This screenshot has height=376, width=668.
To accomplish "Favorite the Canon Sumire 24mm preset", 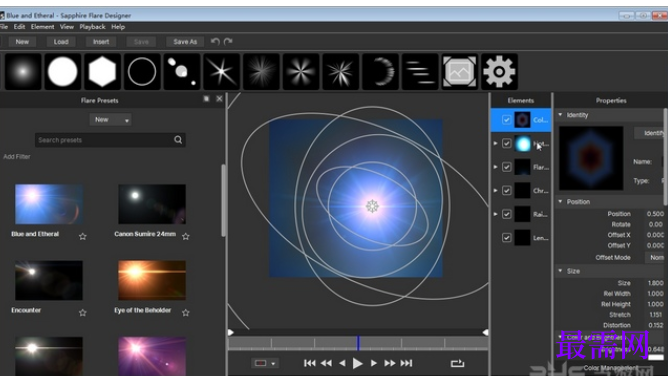I will click(x=186, y=236).
